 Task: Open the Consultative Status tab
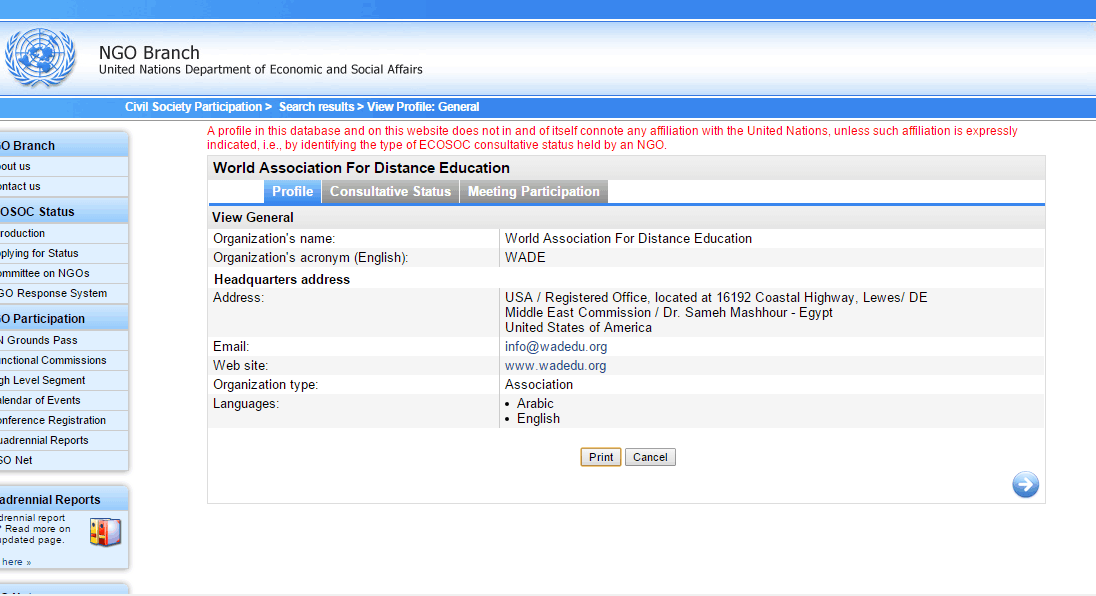click(x=390, y=192)
